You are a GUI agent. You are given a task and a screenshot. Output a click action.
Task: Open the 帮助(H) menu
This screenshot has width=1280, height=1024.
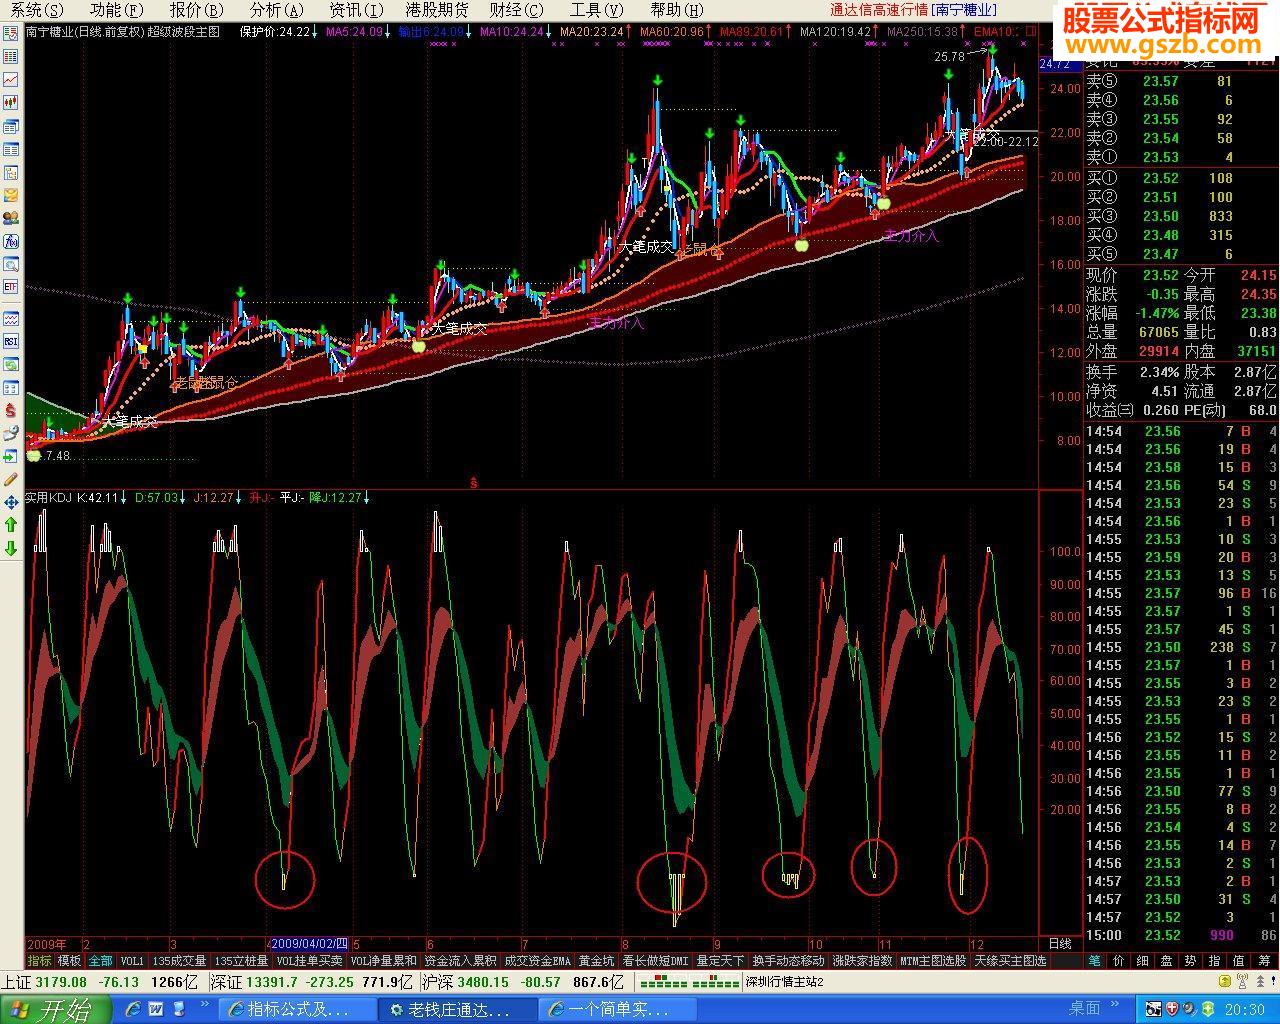[677, 10]
